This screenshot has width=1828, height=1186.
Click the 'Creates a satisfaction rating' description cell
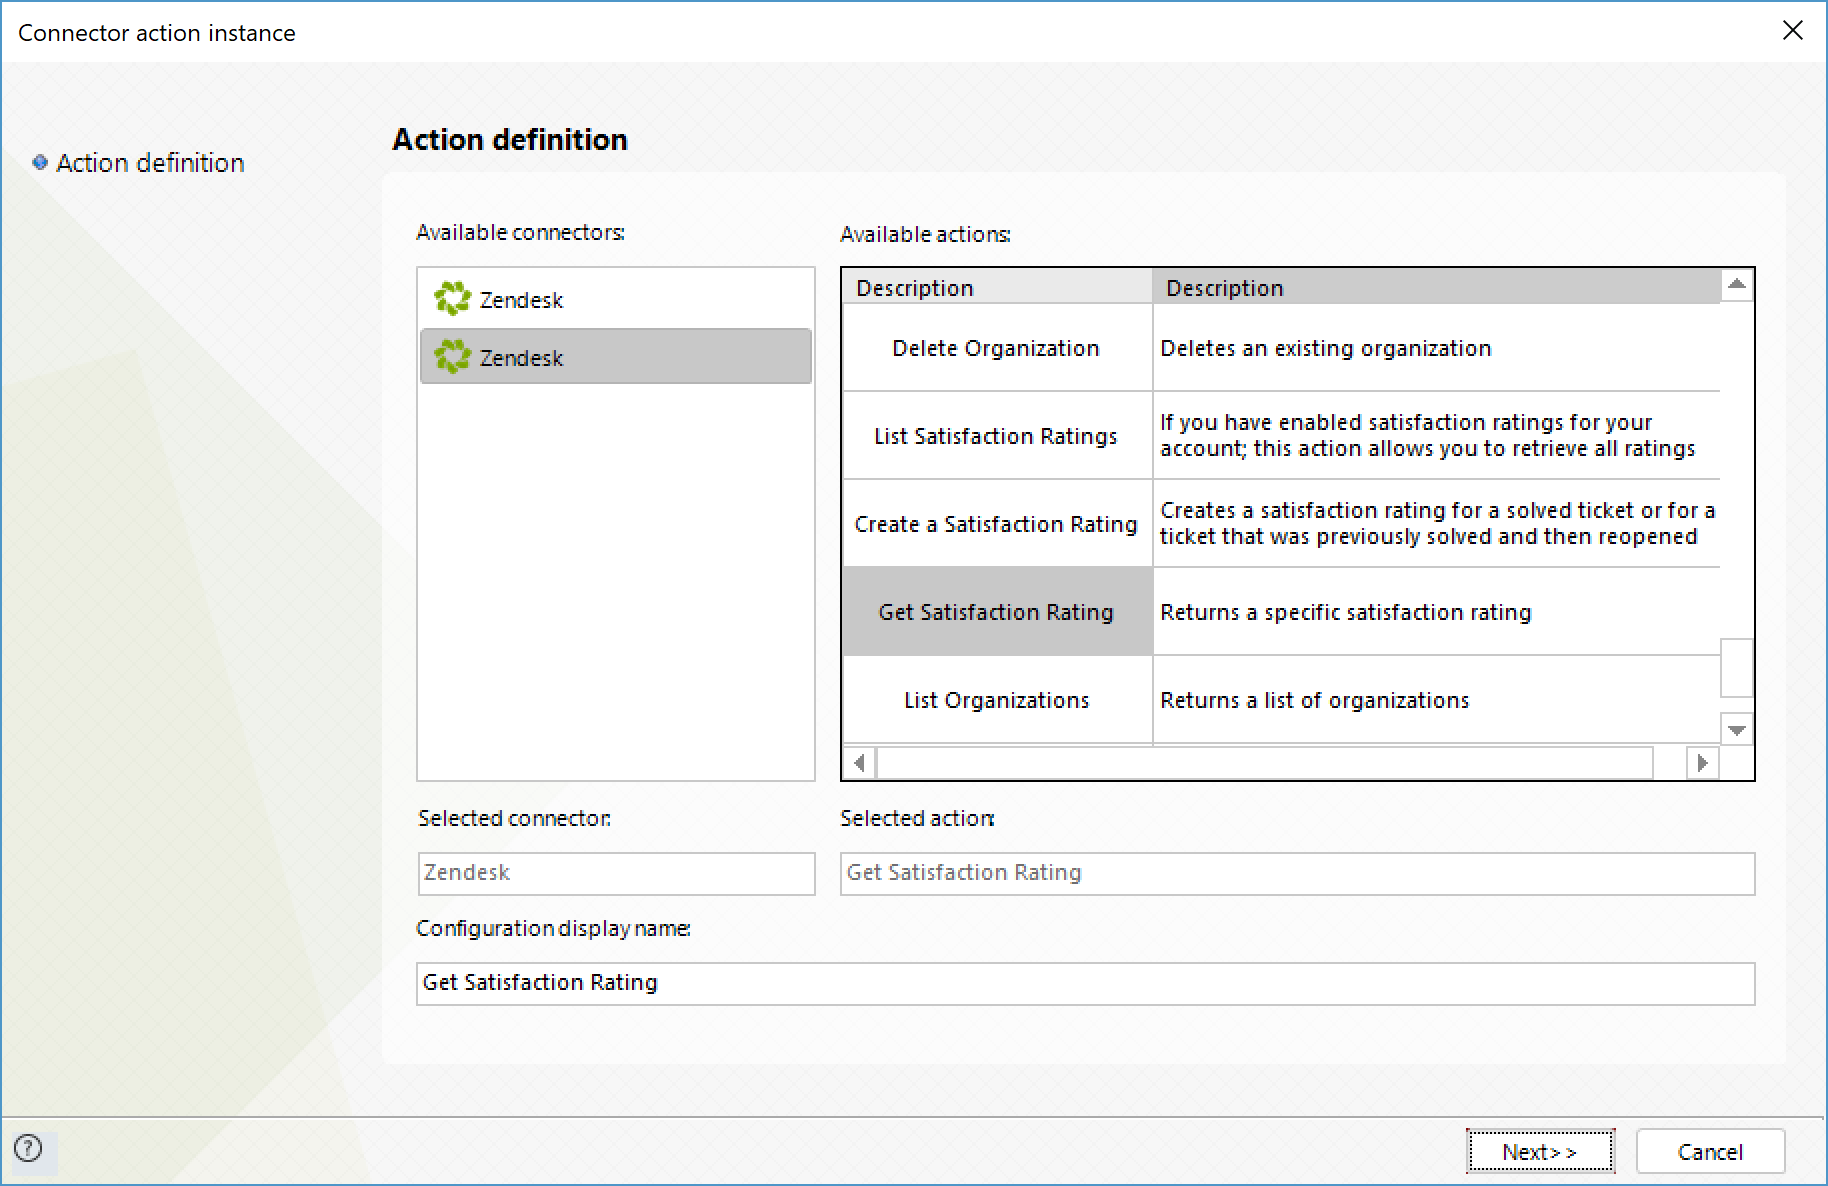click(1436, 524)
